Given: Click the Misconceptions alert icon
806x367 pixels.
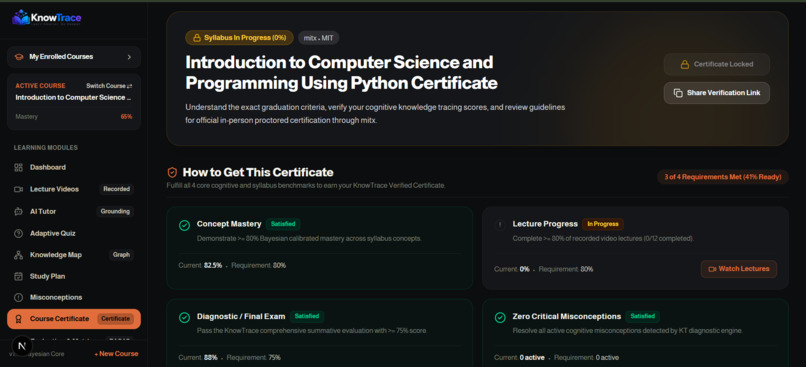Looking at the screenshot, I should point(19,298).
